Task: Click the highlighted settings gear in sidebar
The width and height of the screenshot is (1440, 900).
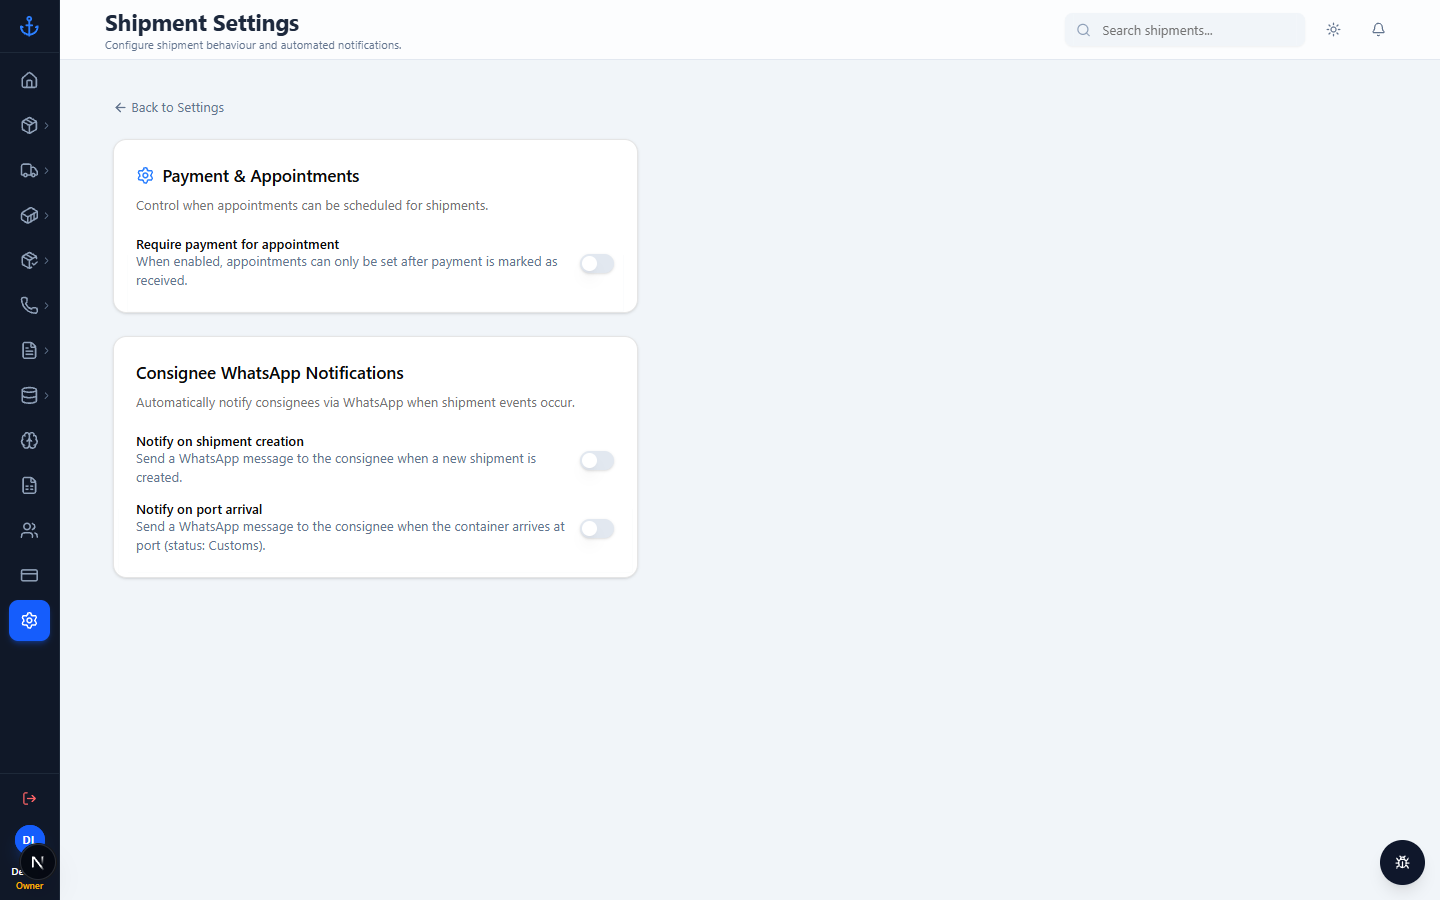Action: point(29,620)
